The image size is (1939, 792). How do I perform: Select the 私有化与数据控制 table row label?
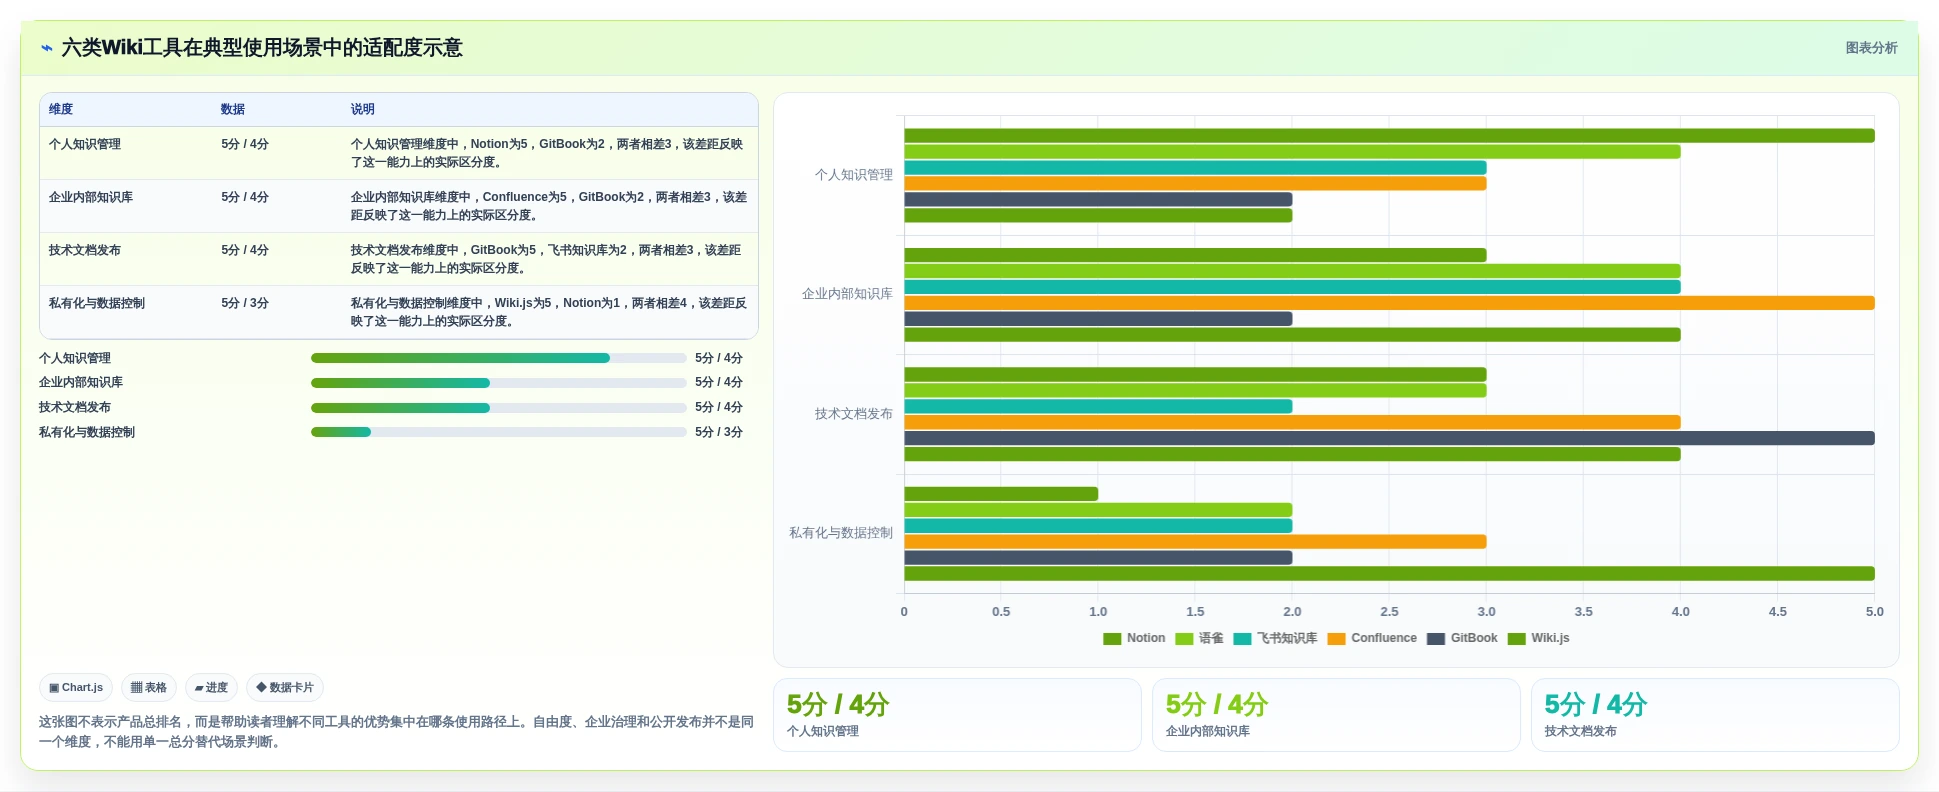coord(97,303)
